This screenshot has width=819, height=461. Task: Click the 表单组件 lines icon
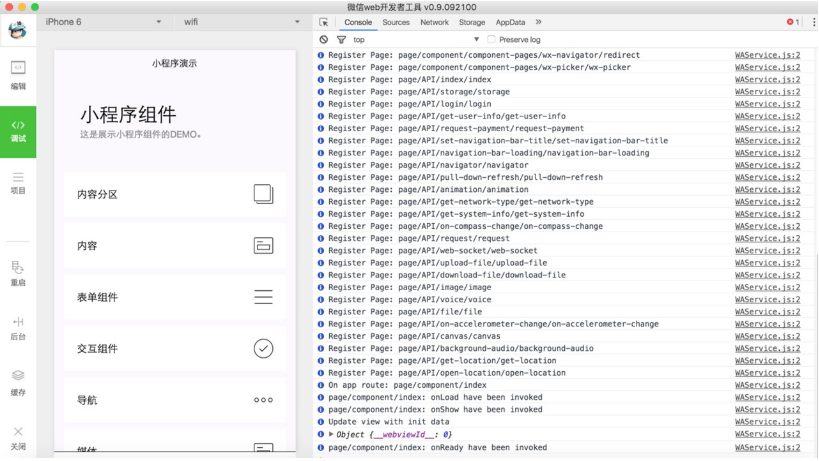[263, 297]
